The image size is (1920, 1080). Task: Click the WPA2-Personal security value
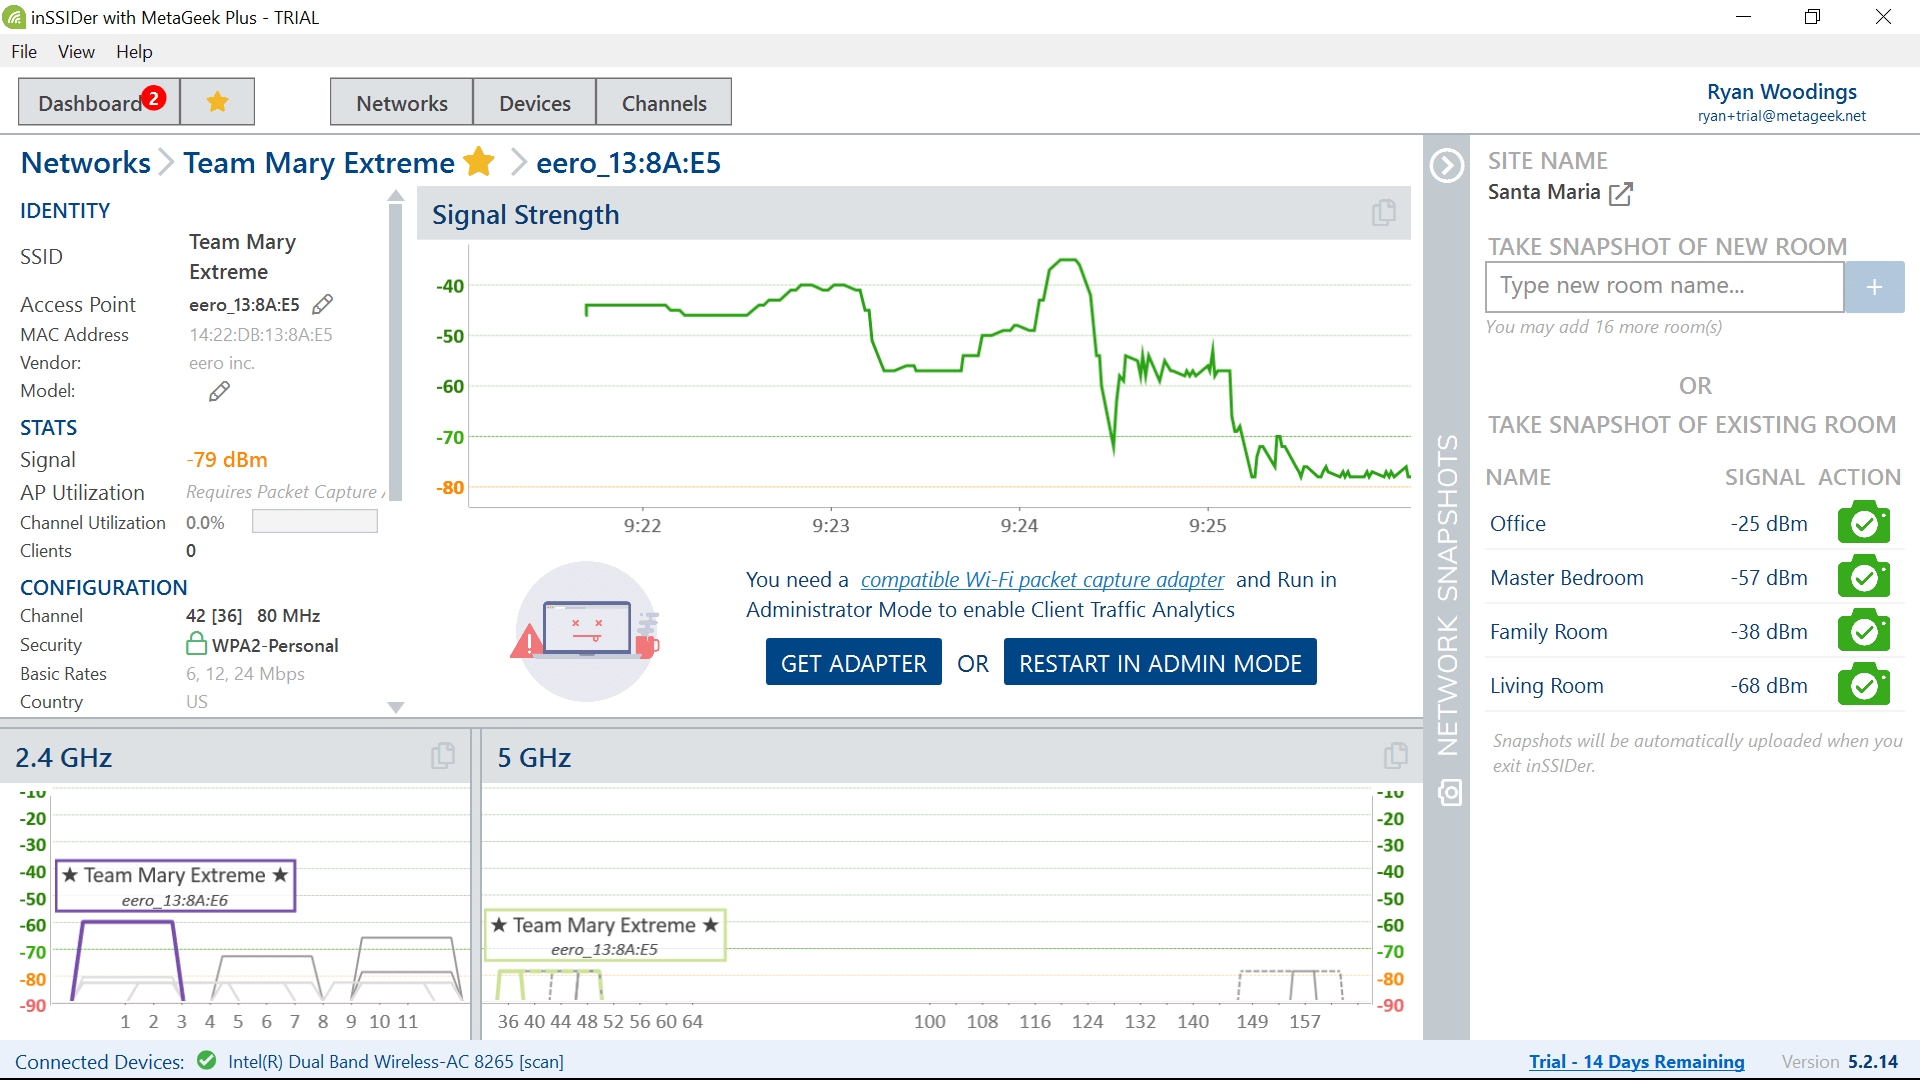point(275,645)
